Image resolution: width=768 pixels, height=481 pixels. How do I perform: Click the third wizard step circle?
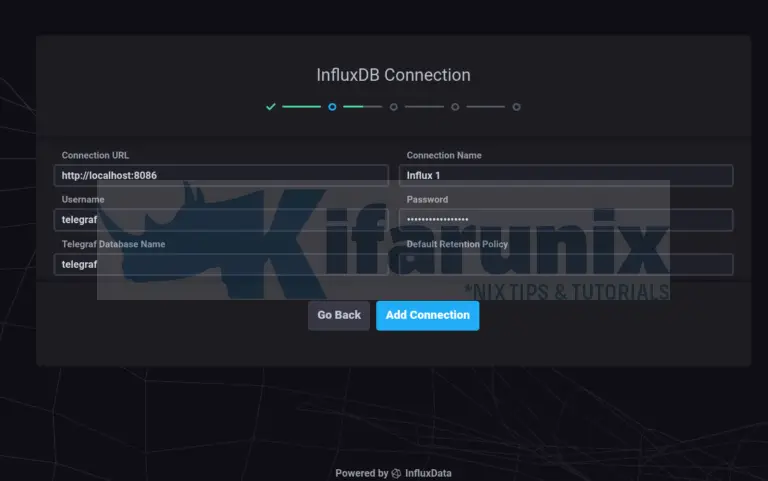[x=393, y=106]
